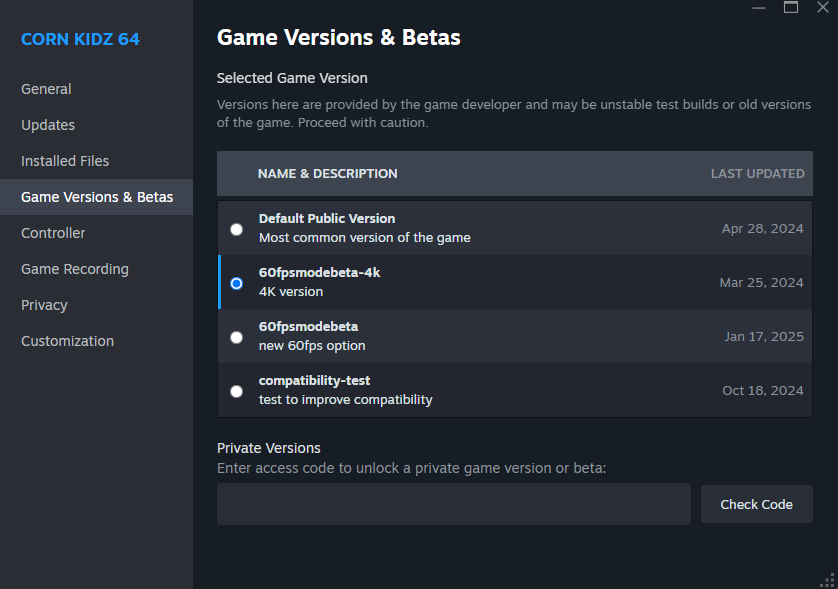Open the Controller settings
838x589 pixels.
(53, 233)
